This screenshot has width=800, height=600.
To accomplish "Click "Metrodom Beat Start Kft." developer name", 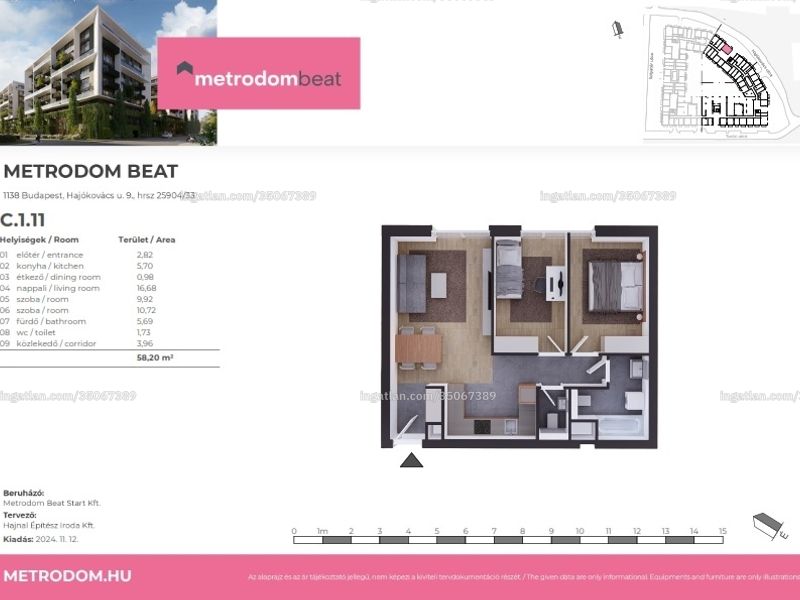I will point(52,503).
